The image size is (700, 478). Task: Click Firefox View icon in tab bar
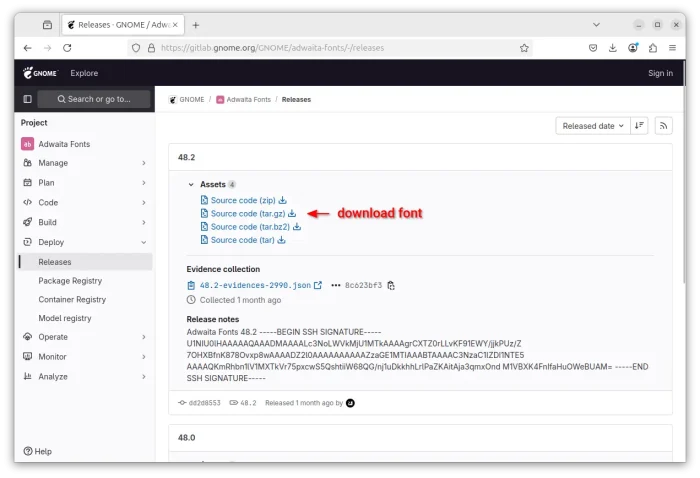47,25
